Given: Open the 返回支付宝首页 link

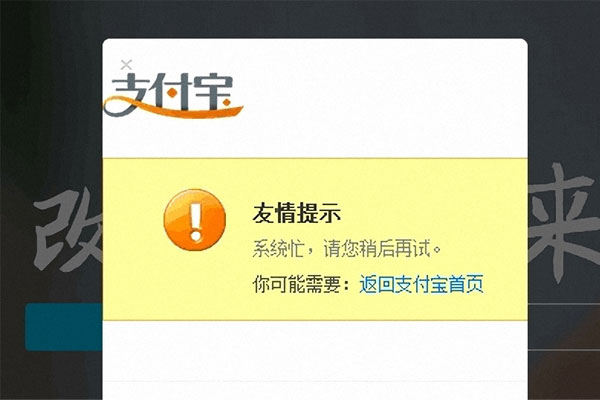Looking at the screenshot, I should [x=421, y=284].
